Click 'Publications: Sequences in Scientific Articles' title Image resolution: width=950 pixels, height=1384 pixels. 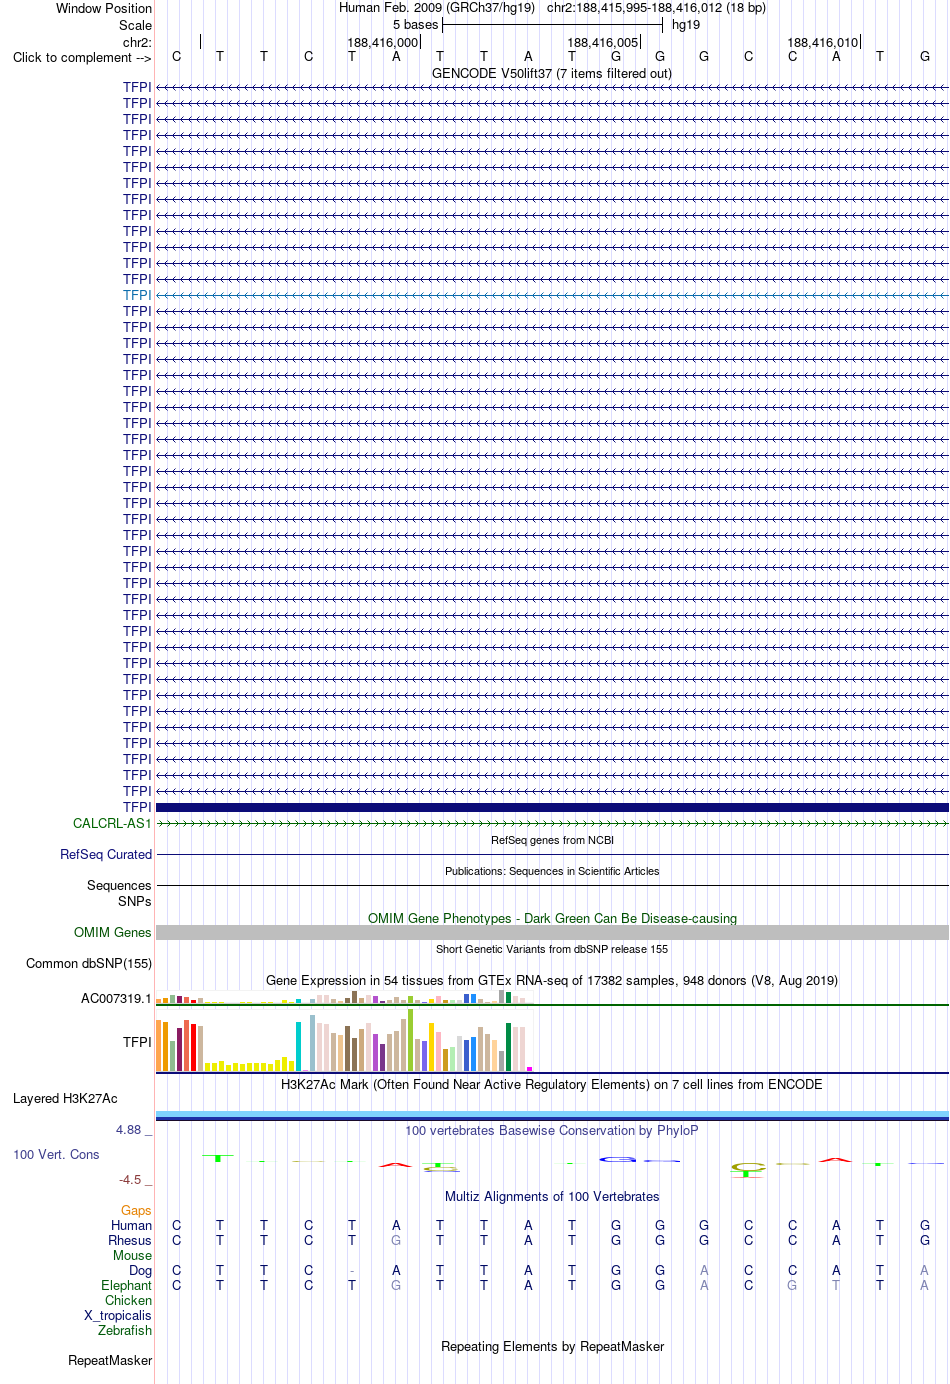coord(552,871)
